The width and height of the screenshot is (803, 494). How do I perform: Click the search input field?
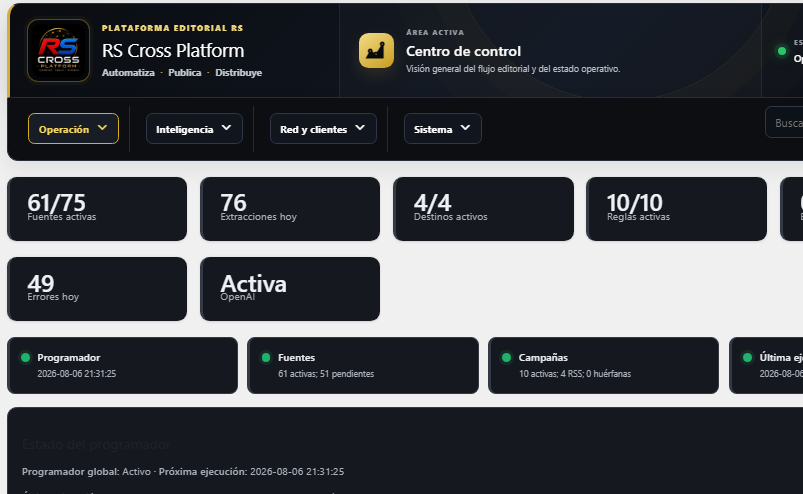click(x=784, y=123)
